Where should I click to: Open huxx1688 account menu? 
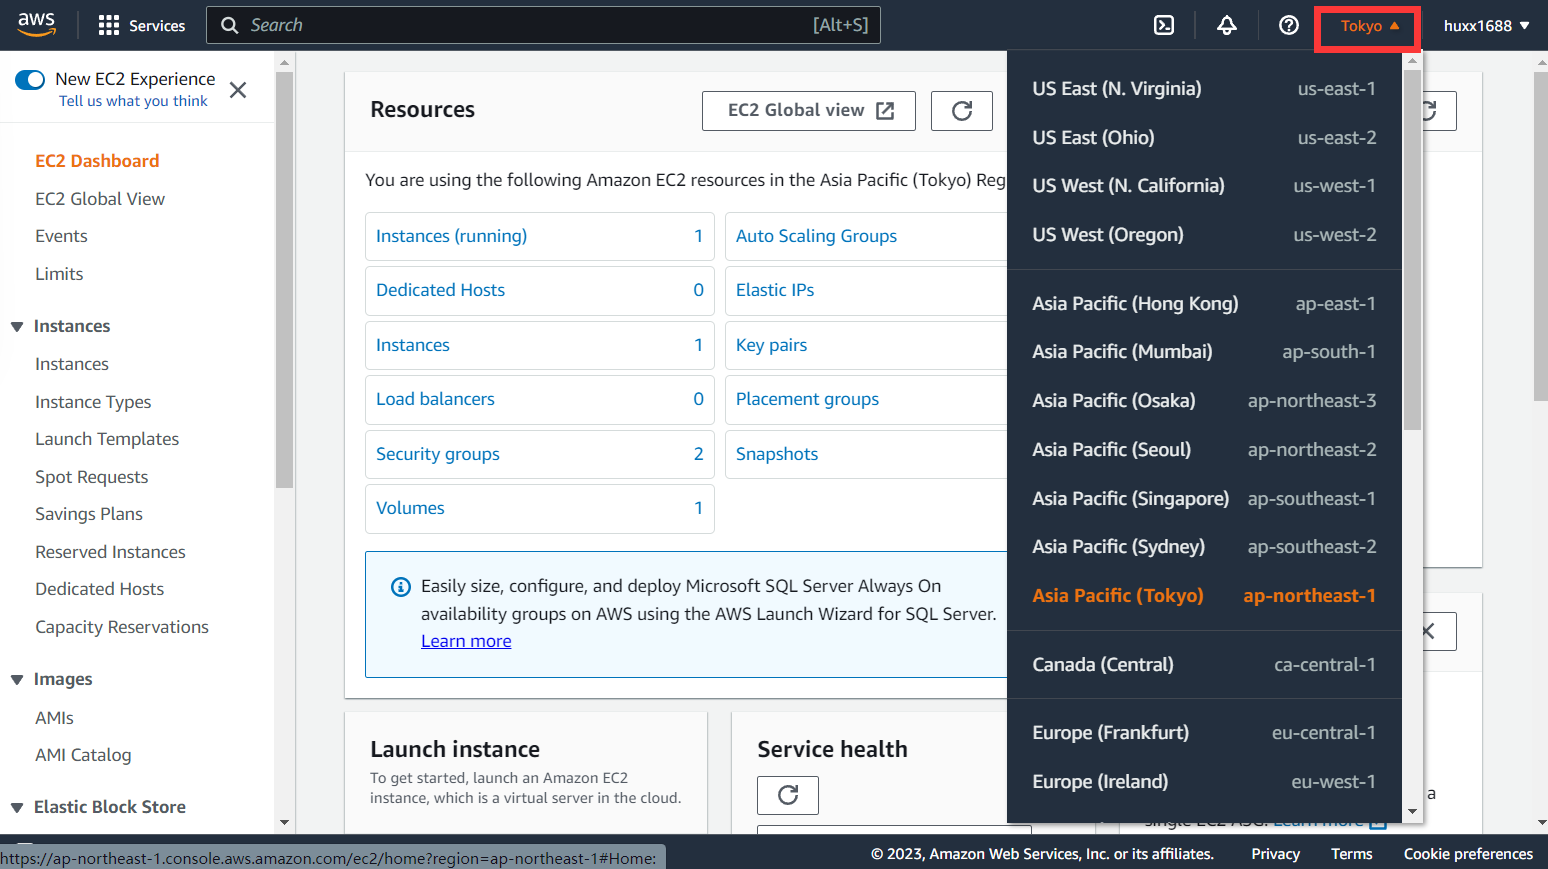tap(1486, 26)
